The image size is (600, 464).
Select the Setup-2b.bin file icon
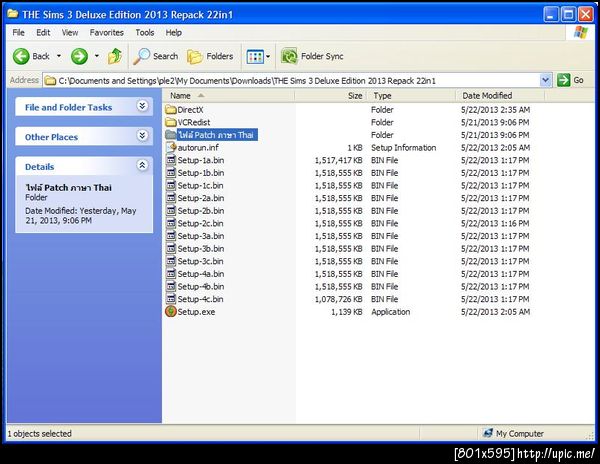[x=171, y=210]
